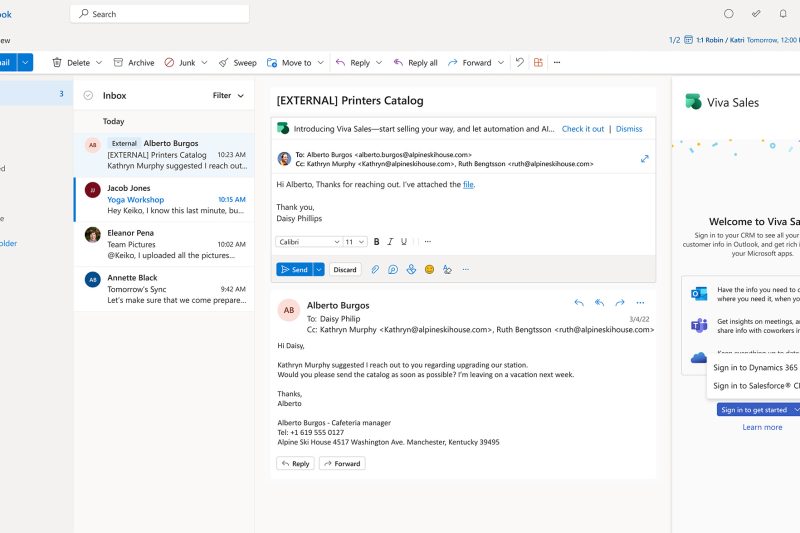Viewport: 800px width, 533px height.
Task: Open the Eleanor Pena Team Pictures email
Action: tap(164, 244)
